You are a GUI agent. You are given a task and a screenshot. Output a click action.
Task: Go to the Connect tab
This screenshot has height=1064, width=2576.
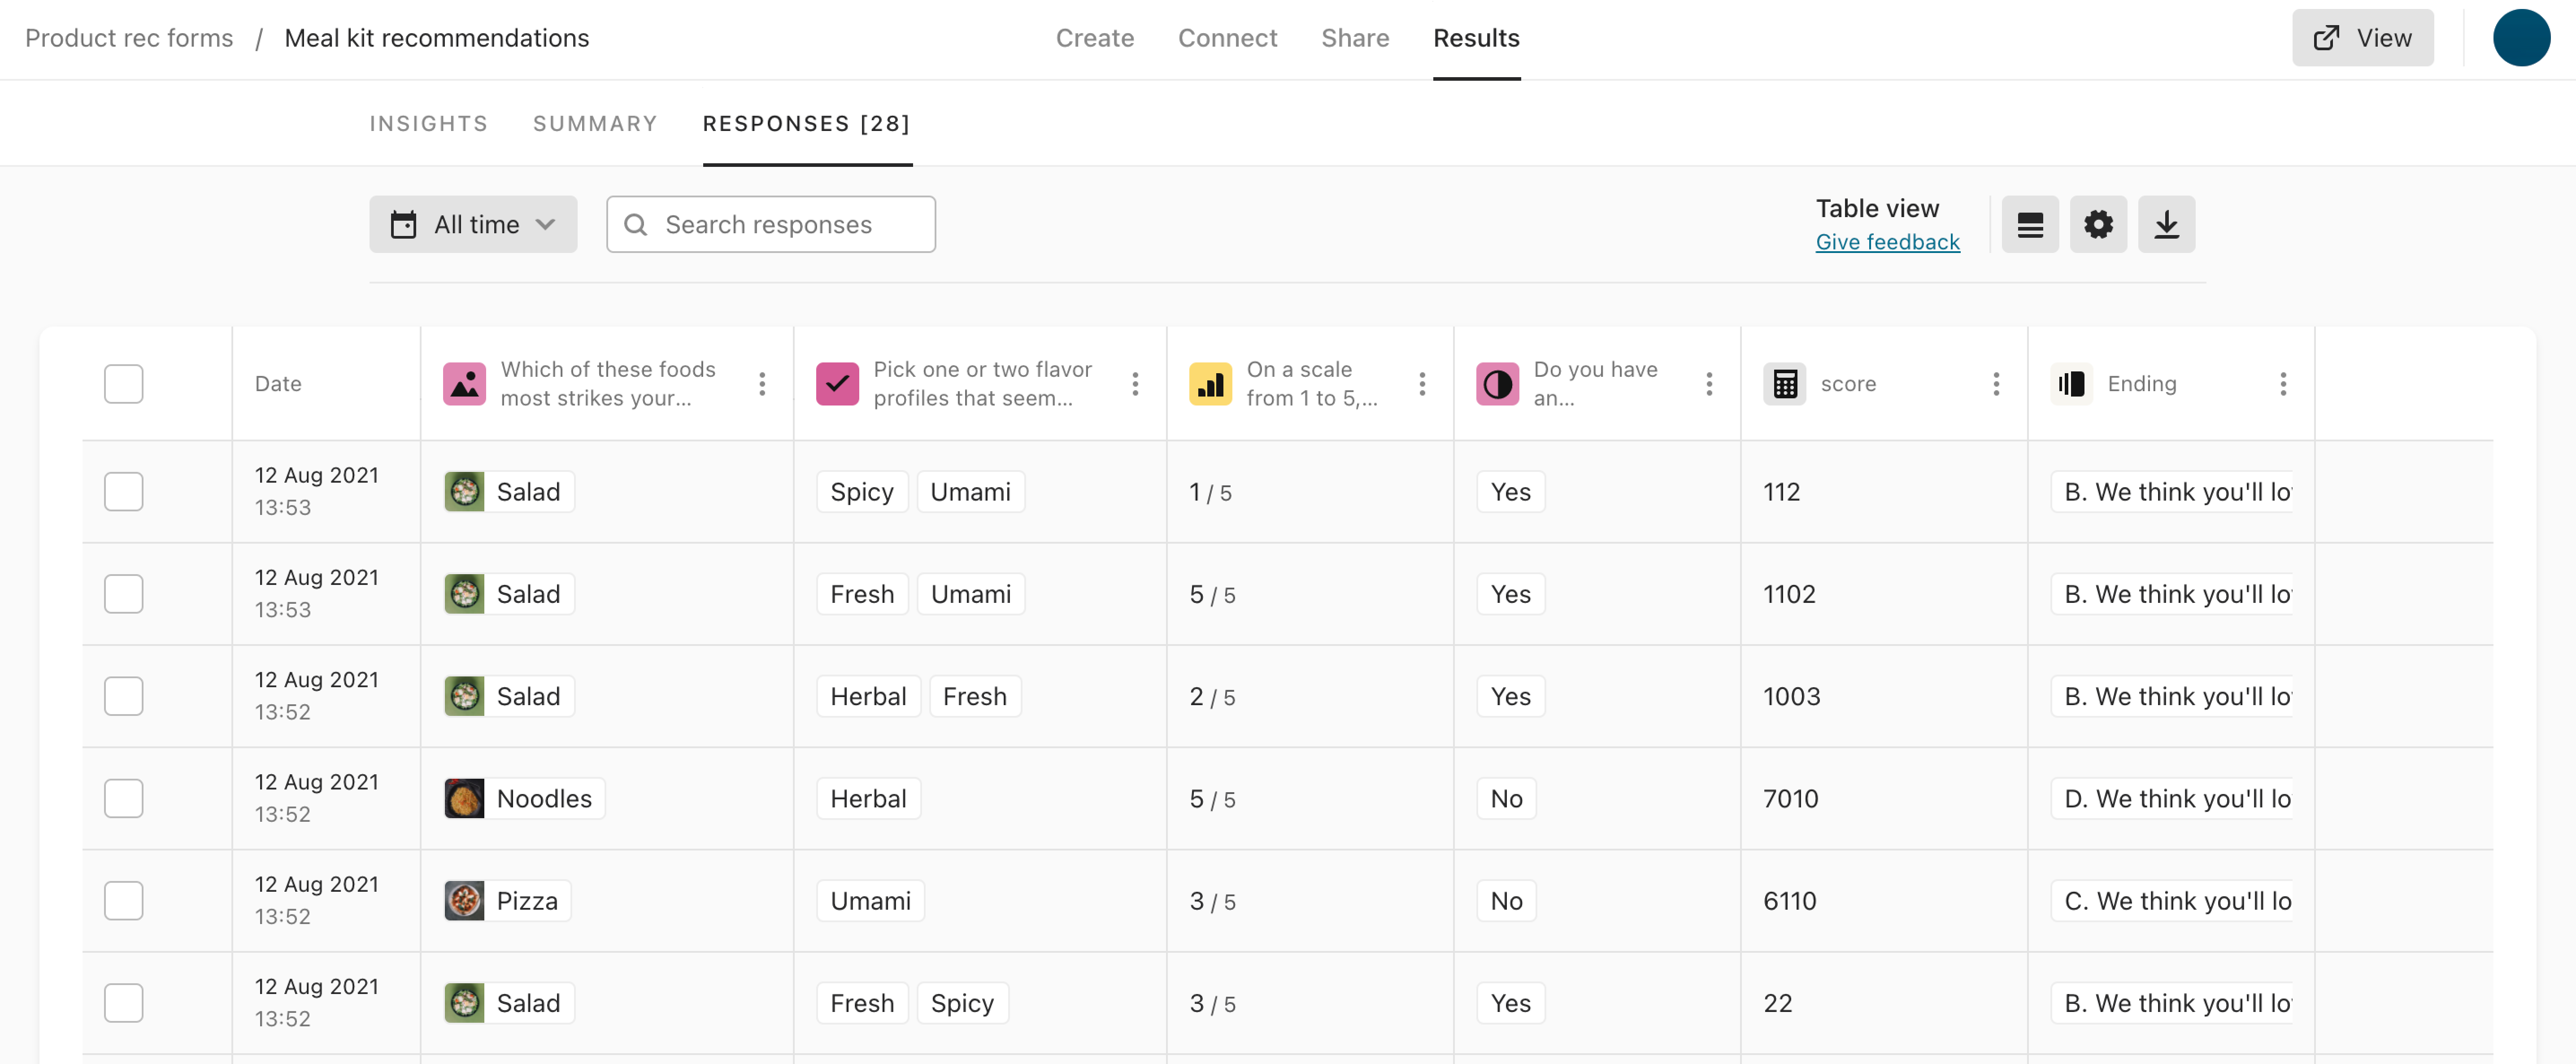1227,38
